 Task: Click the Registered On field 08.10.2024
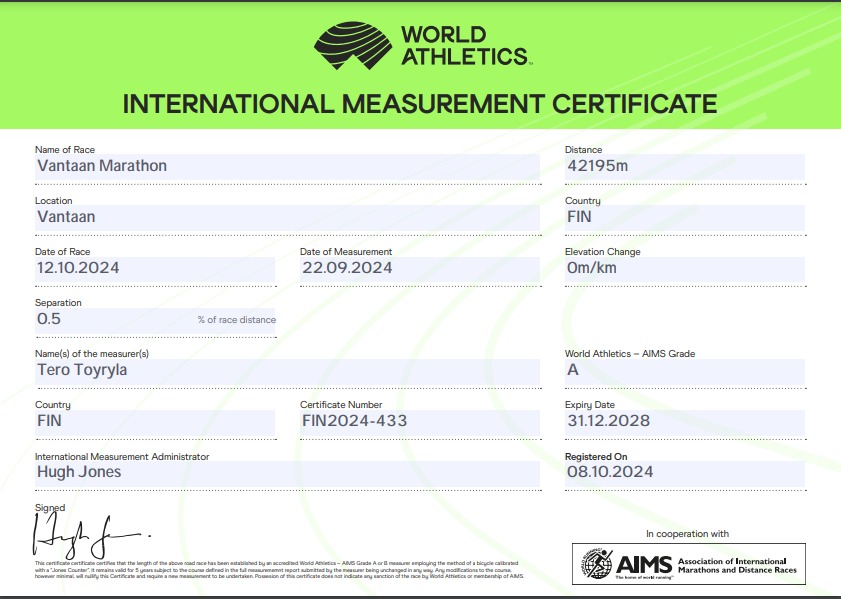684,472
